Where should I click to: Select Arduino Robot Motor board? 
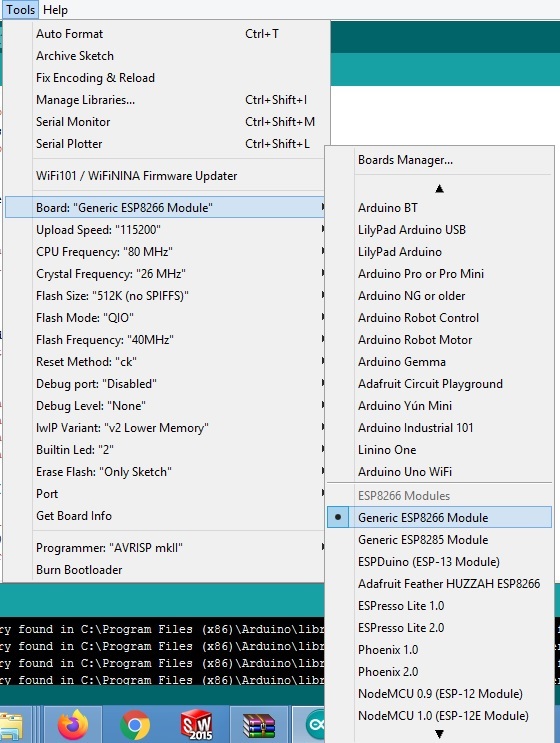[439, 340]
